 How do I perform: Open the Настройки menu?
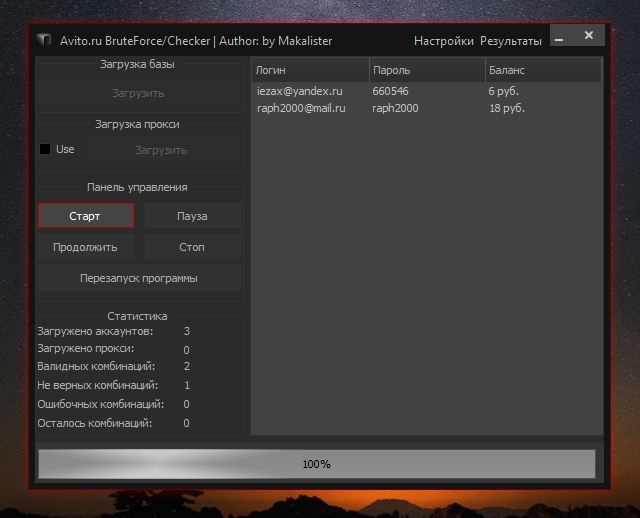(443, 41)
